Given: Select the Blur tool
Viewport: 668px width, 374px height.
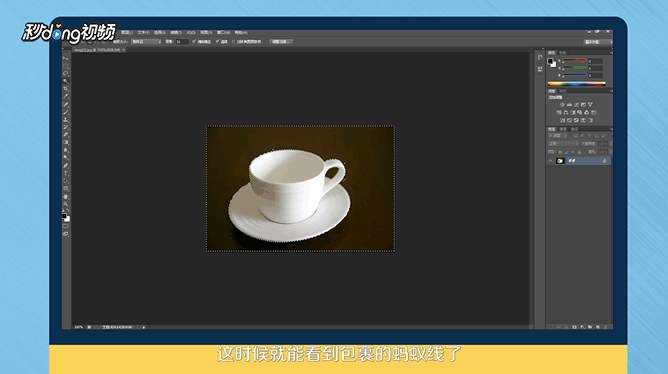Looking at the screenshot, I should [66, 150].
